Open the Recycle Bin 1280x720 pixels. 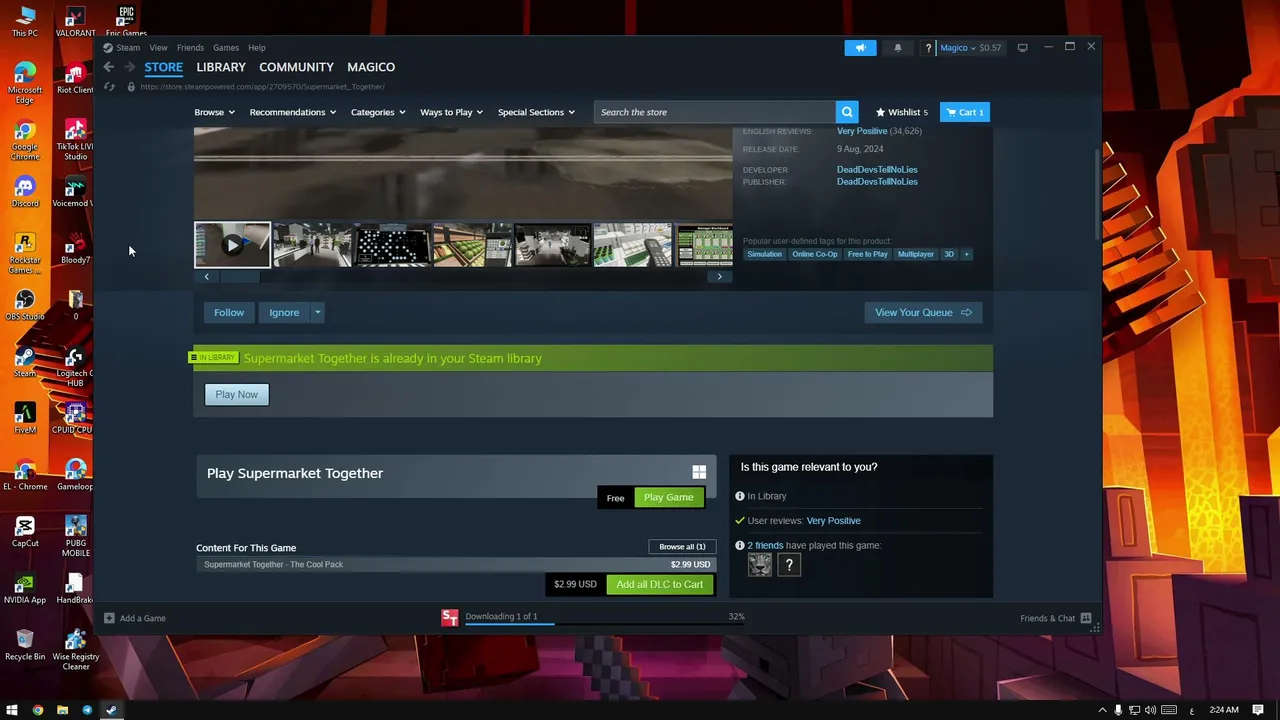pyautogui.click(x=25, y=645)
